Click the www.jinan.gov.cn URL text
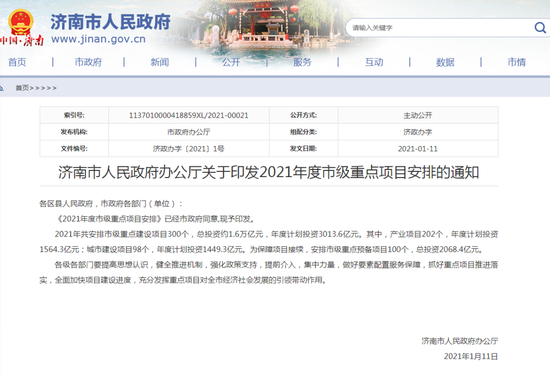The height and width of the screenshot is (379, 550). point(98,39)
